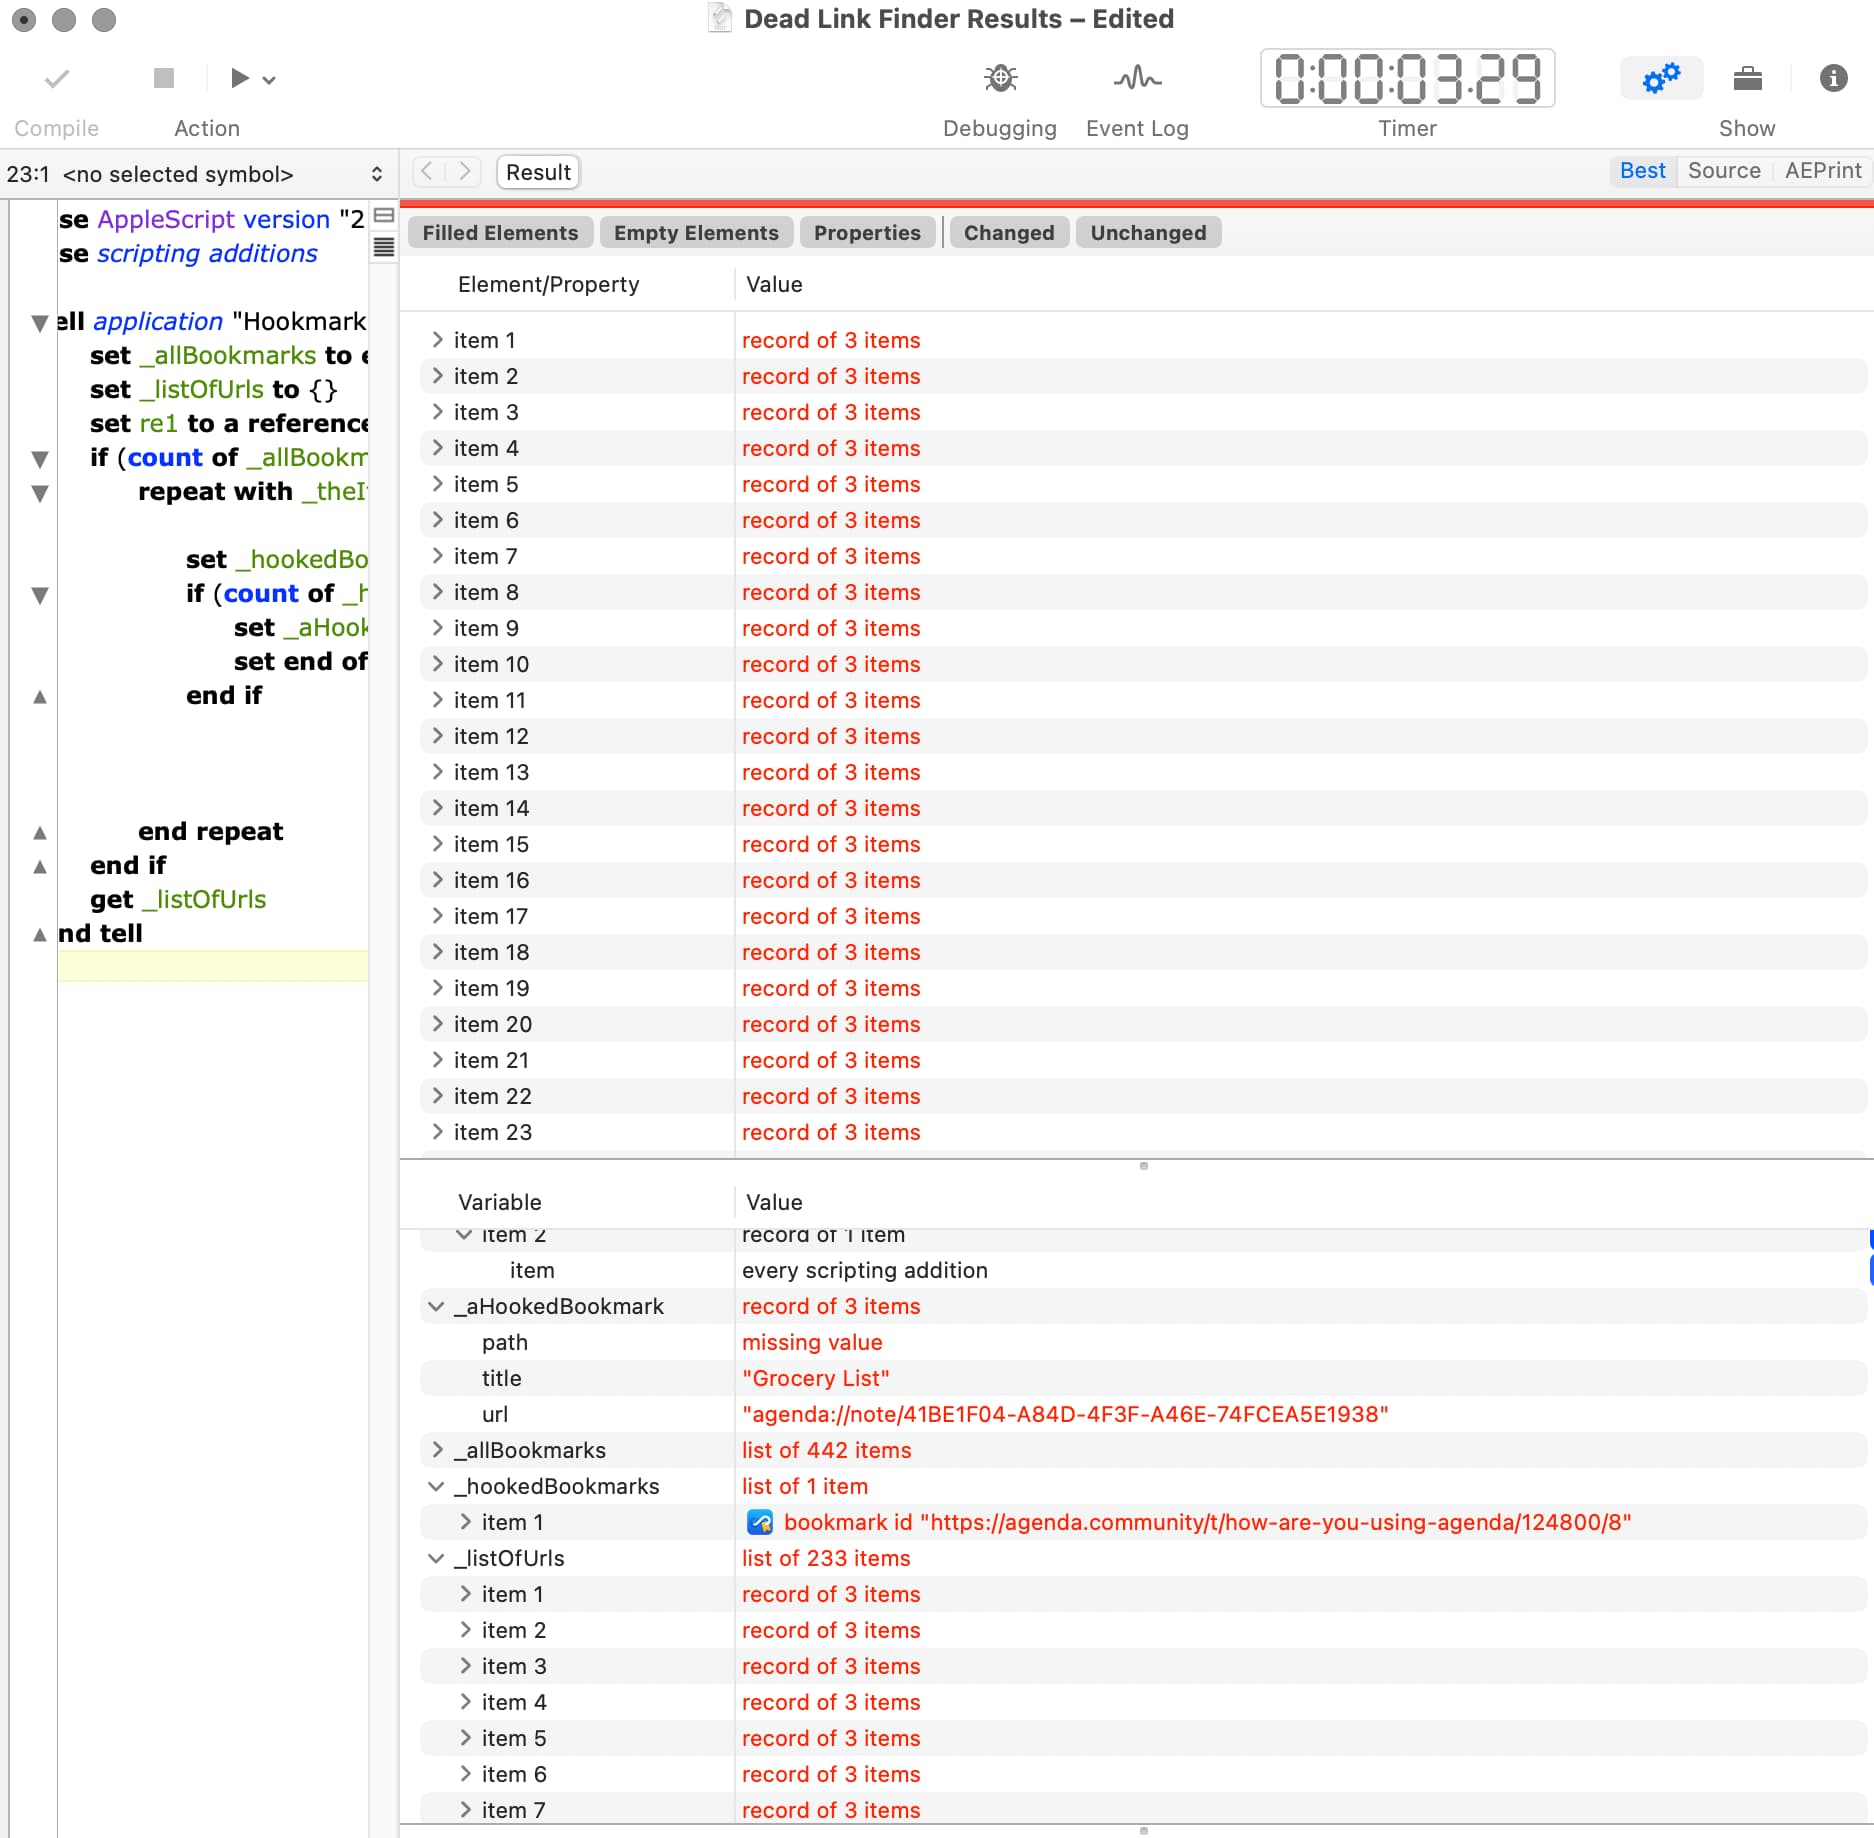
Task: Collapse the tell application block triangle
Action: point(40,323)
